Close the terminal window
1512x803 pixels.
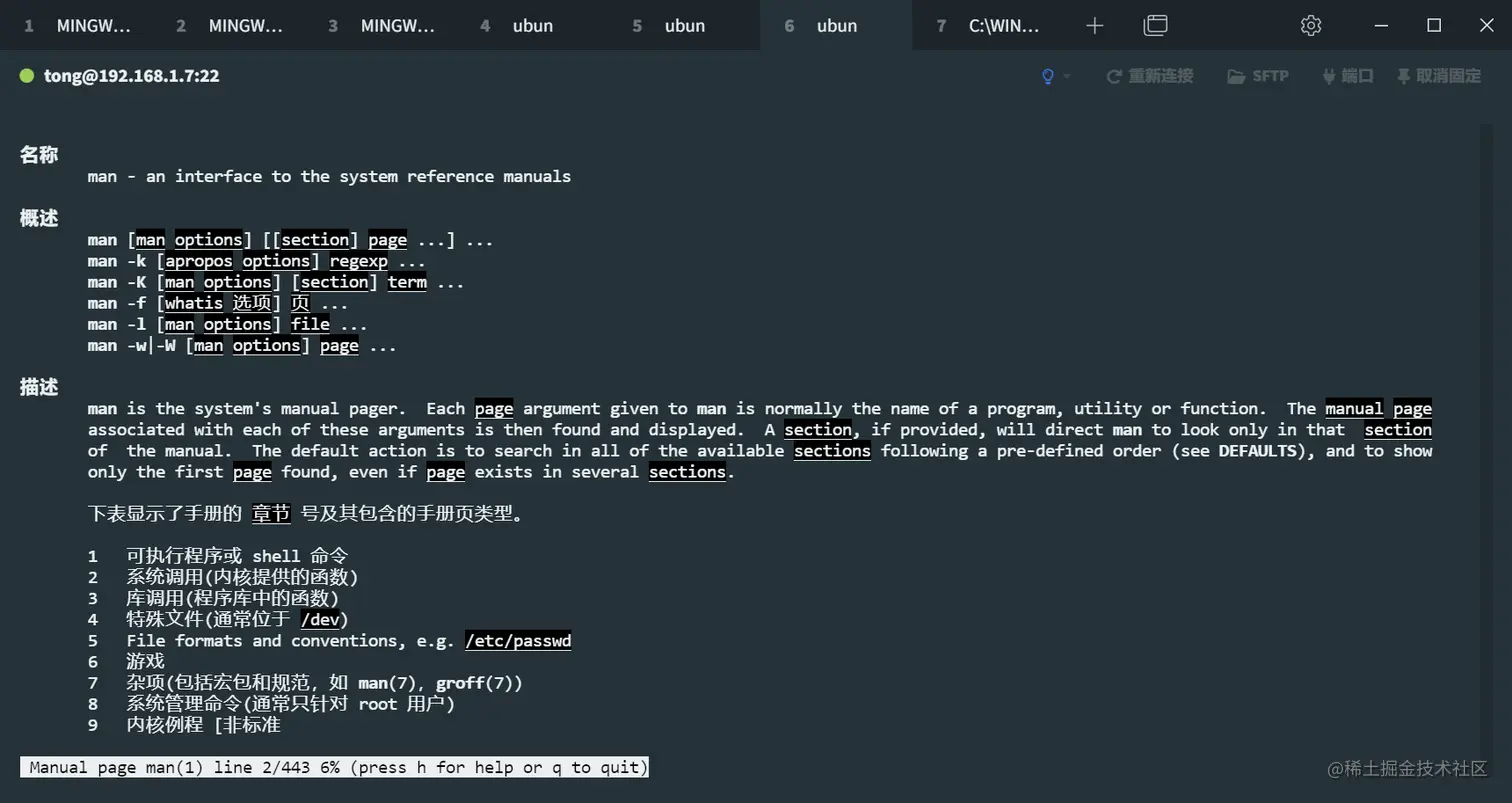pyautogui.click(x=1485, y=26)
